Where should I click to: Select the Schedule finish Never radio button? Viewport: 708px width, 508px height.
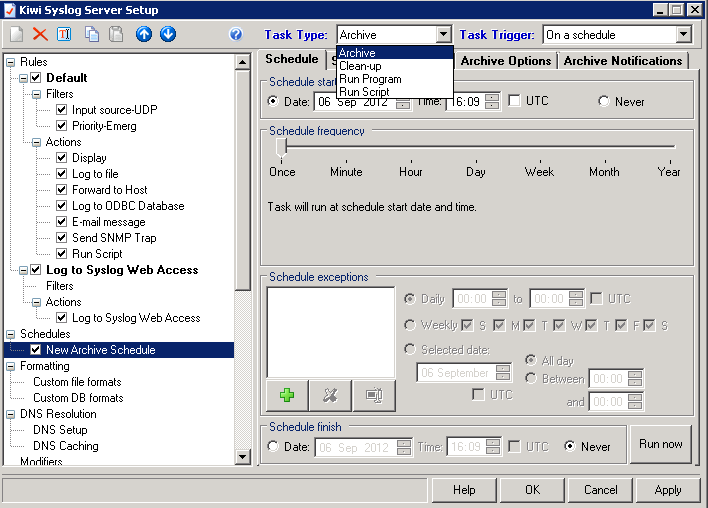[570, 447]
